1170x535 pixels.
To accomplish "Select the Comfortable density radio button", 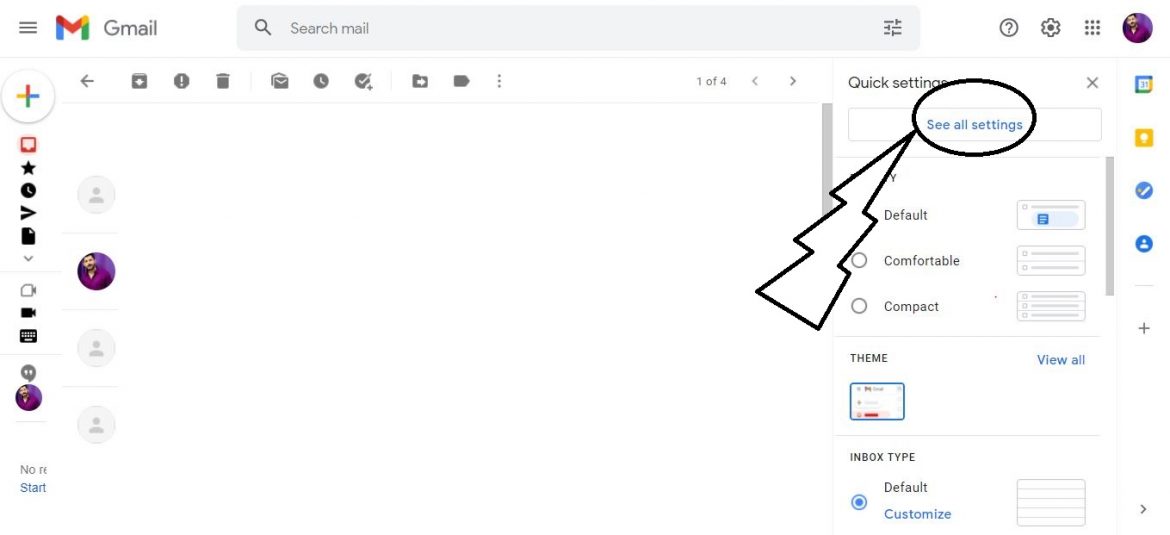I will pyautogui.click(x=859, y=260).
